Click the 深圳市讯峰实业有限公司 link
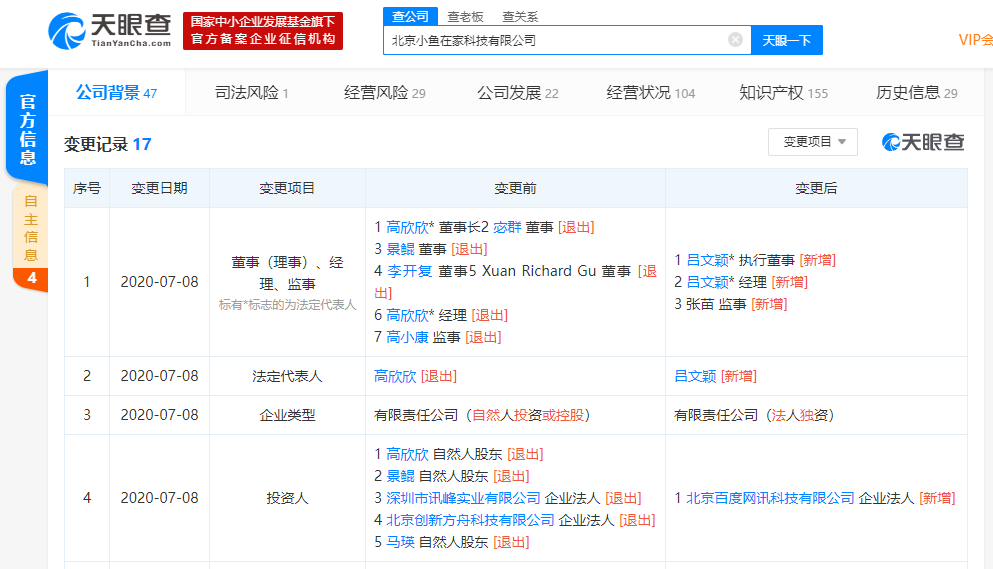The image size is (993, 569). (x=463, y=498)
